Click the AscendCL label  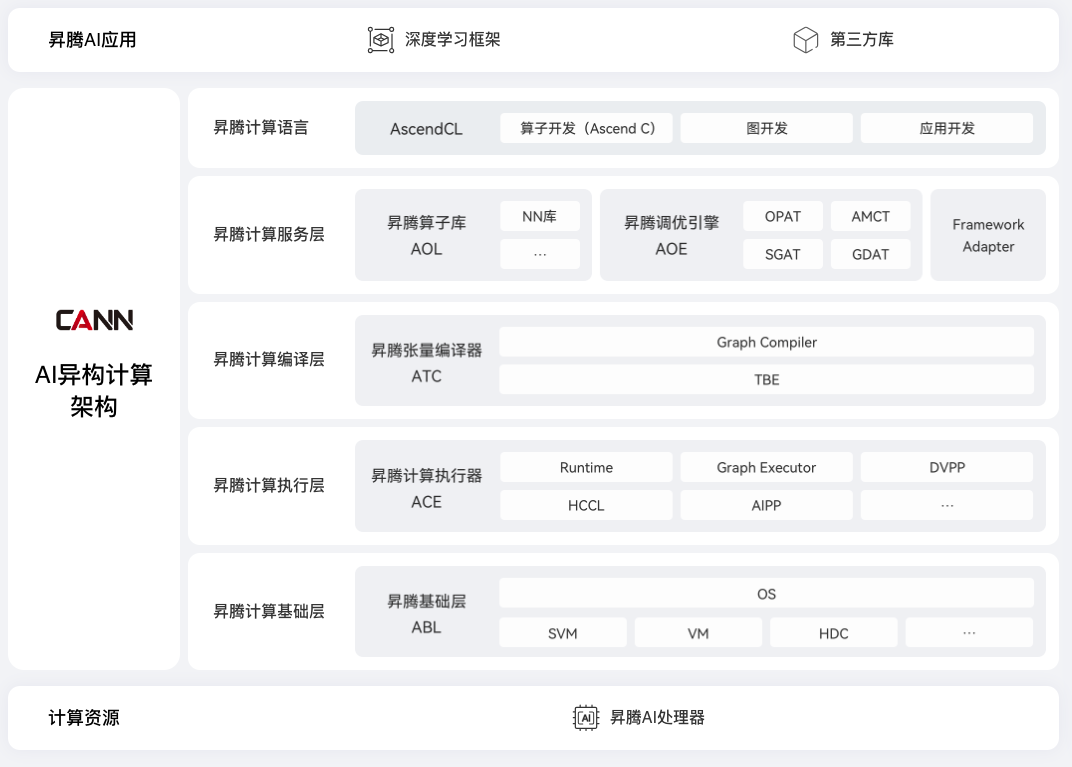[x=426, y=129]
